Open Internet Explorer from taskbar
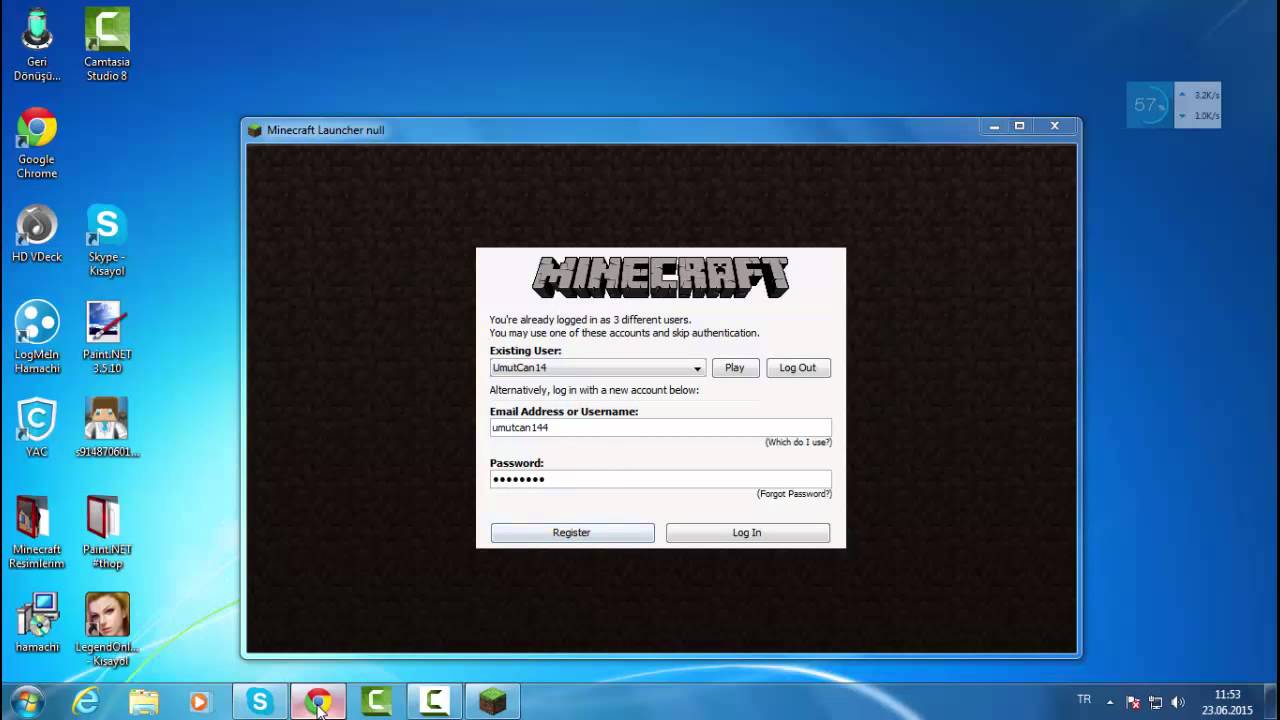The height and width of the screenshot is (720, 1280). point(86,701)
